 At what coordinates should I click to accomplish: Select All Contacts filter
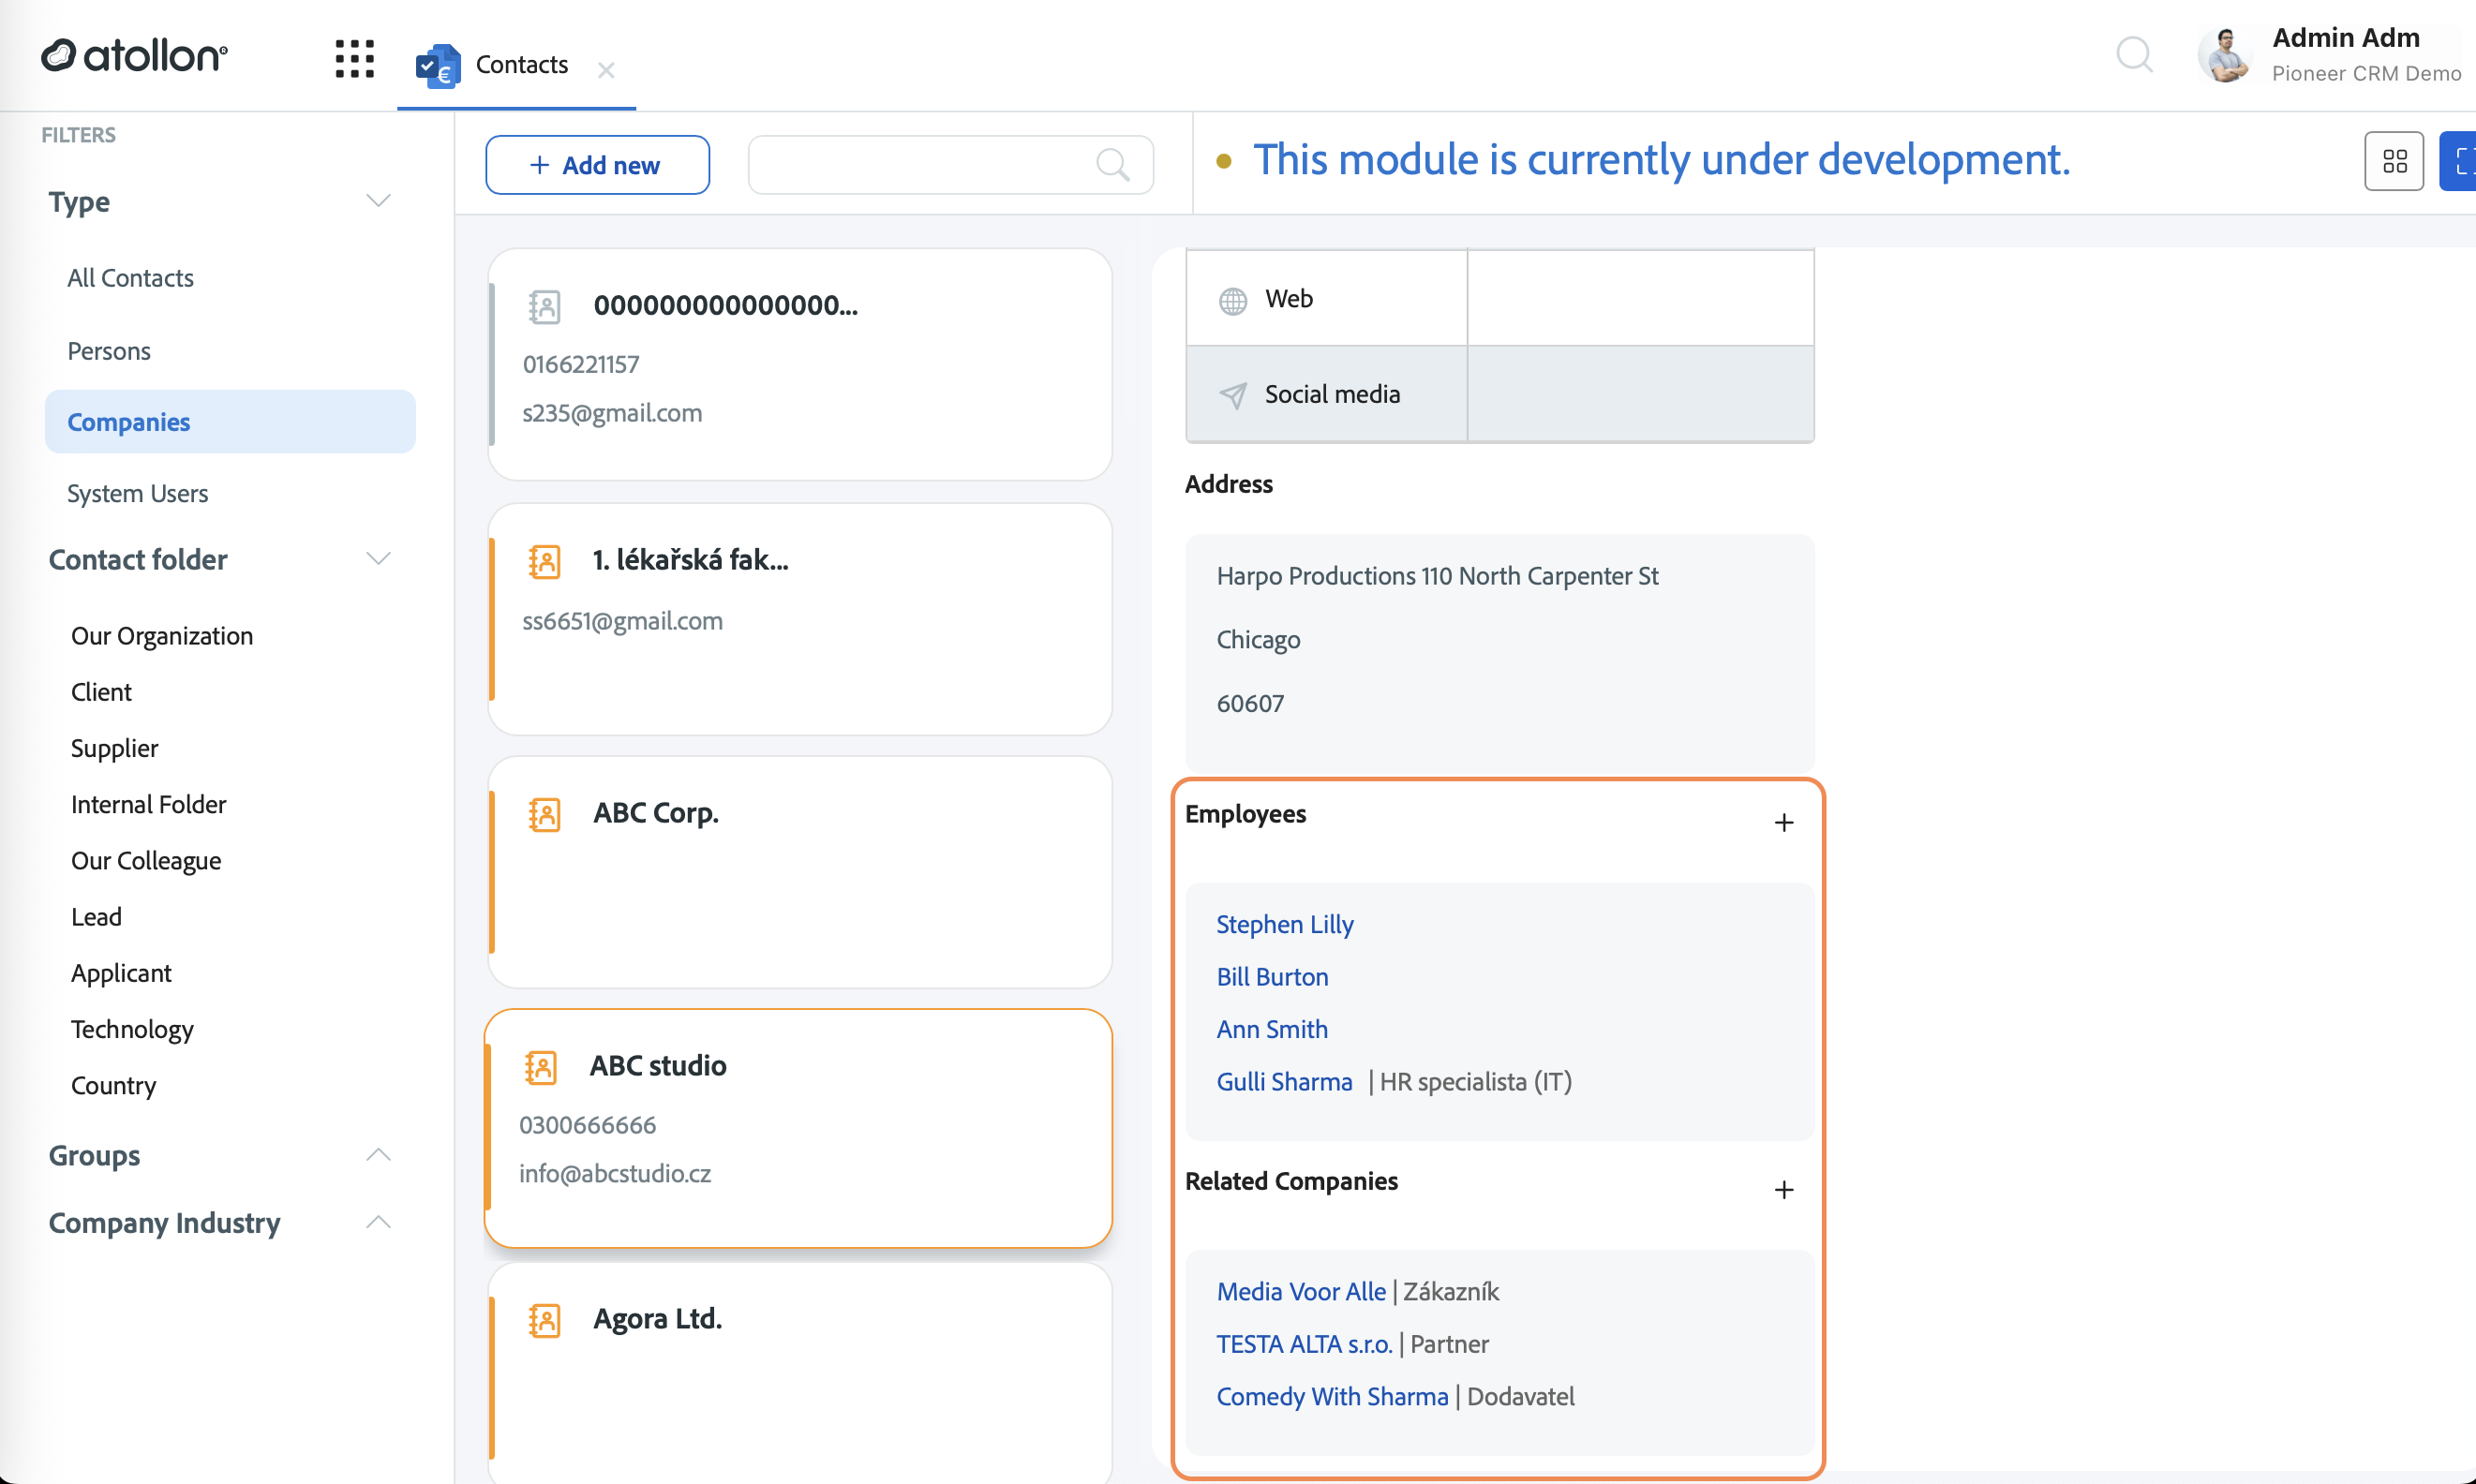pyautogui.click(x=130, y=278)
